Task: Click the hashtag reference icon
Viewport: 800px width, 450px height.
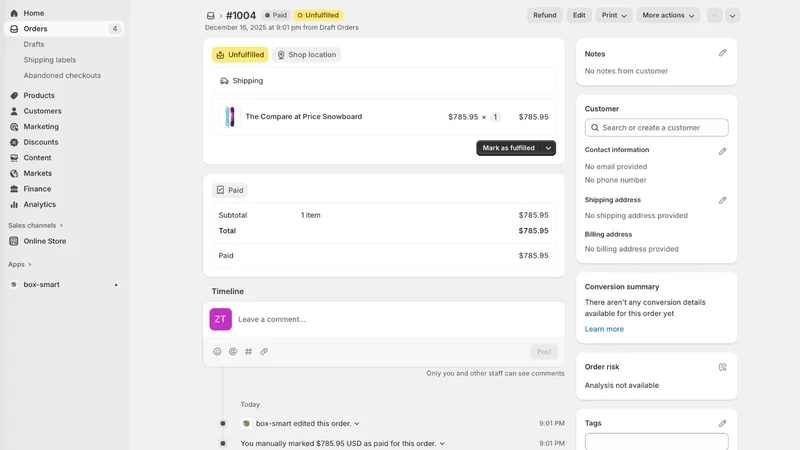Action: 248,352
